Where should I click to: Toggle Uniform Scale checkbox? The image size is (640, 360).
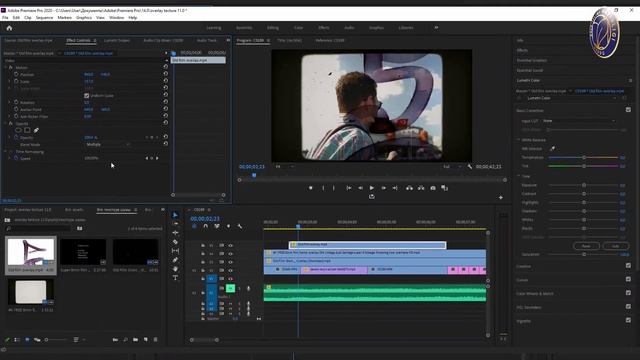(87, 96)
